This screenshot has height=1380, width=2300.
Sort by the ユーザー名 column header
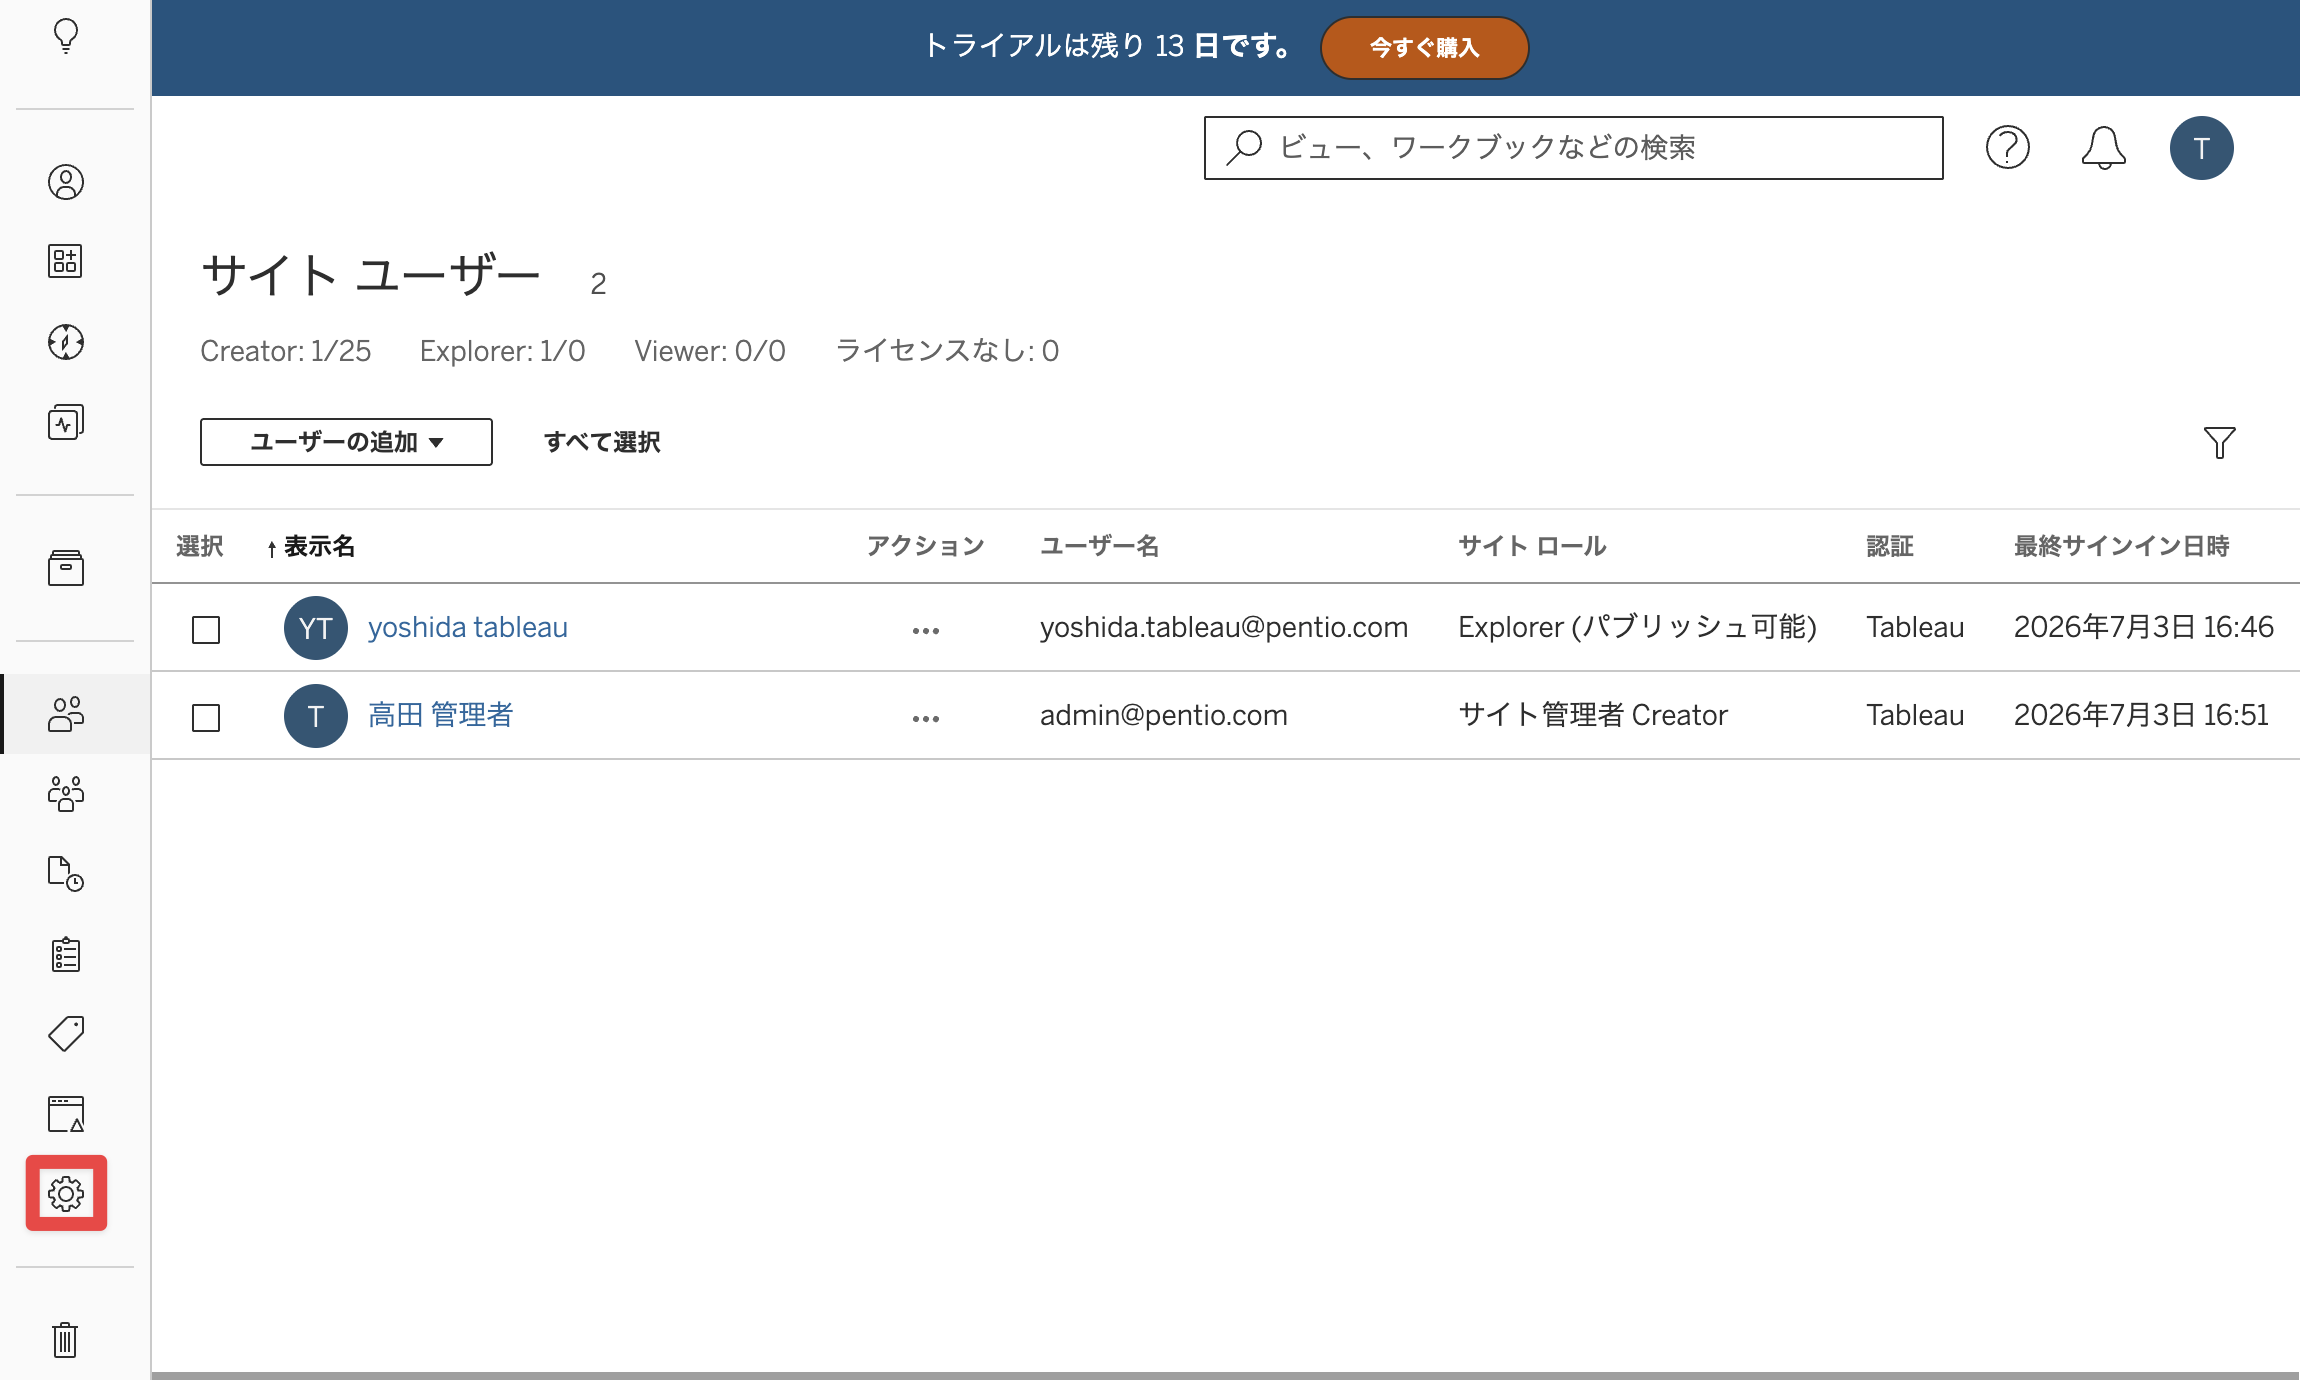tap(1099, 546)
